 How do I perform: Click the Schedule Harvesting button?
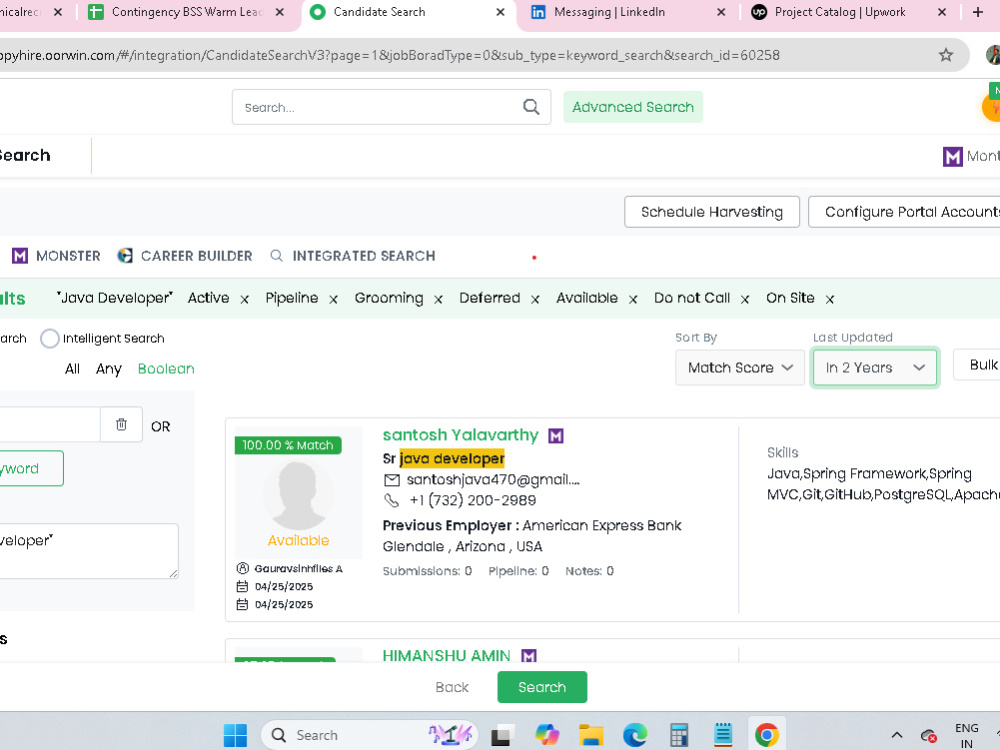pos(712,212)
